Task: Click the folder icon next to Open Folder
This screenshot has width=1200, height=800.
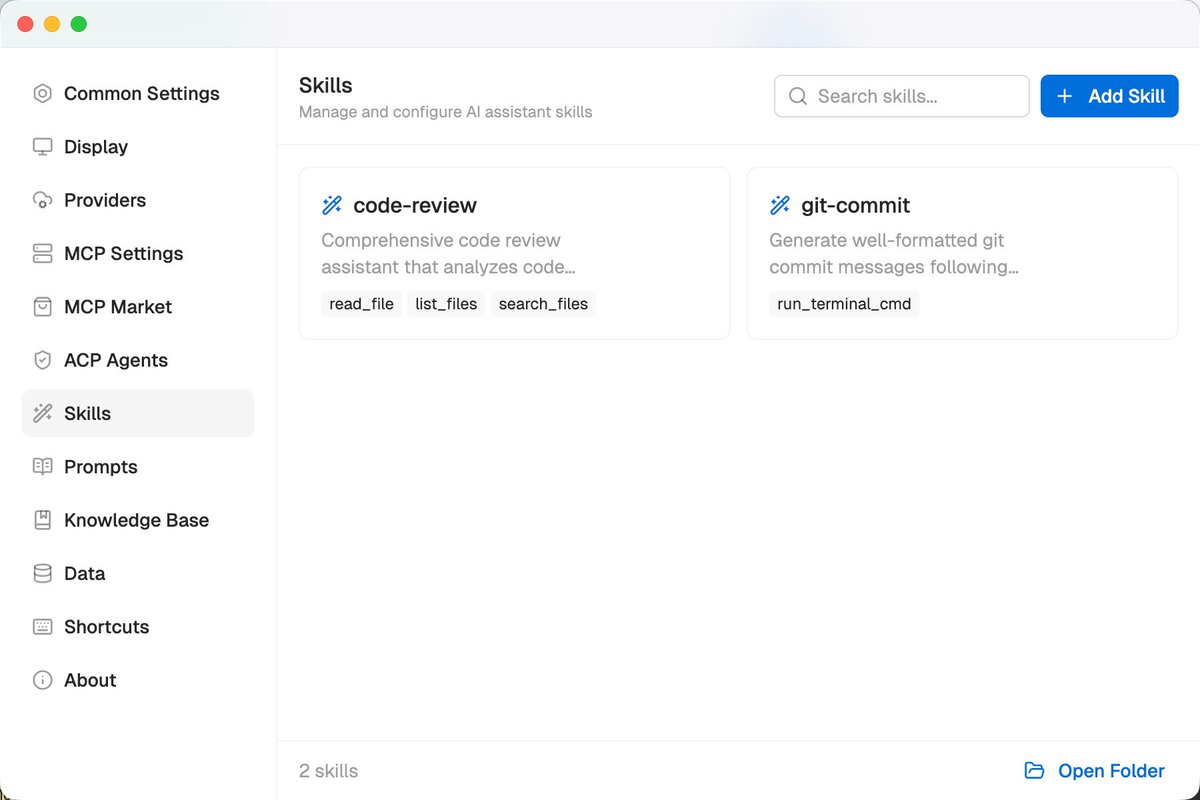Action: [1033, 770]
